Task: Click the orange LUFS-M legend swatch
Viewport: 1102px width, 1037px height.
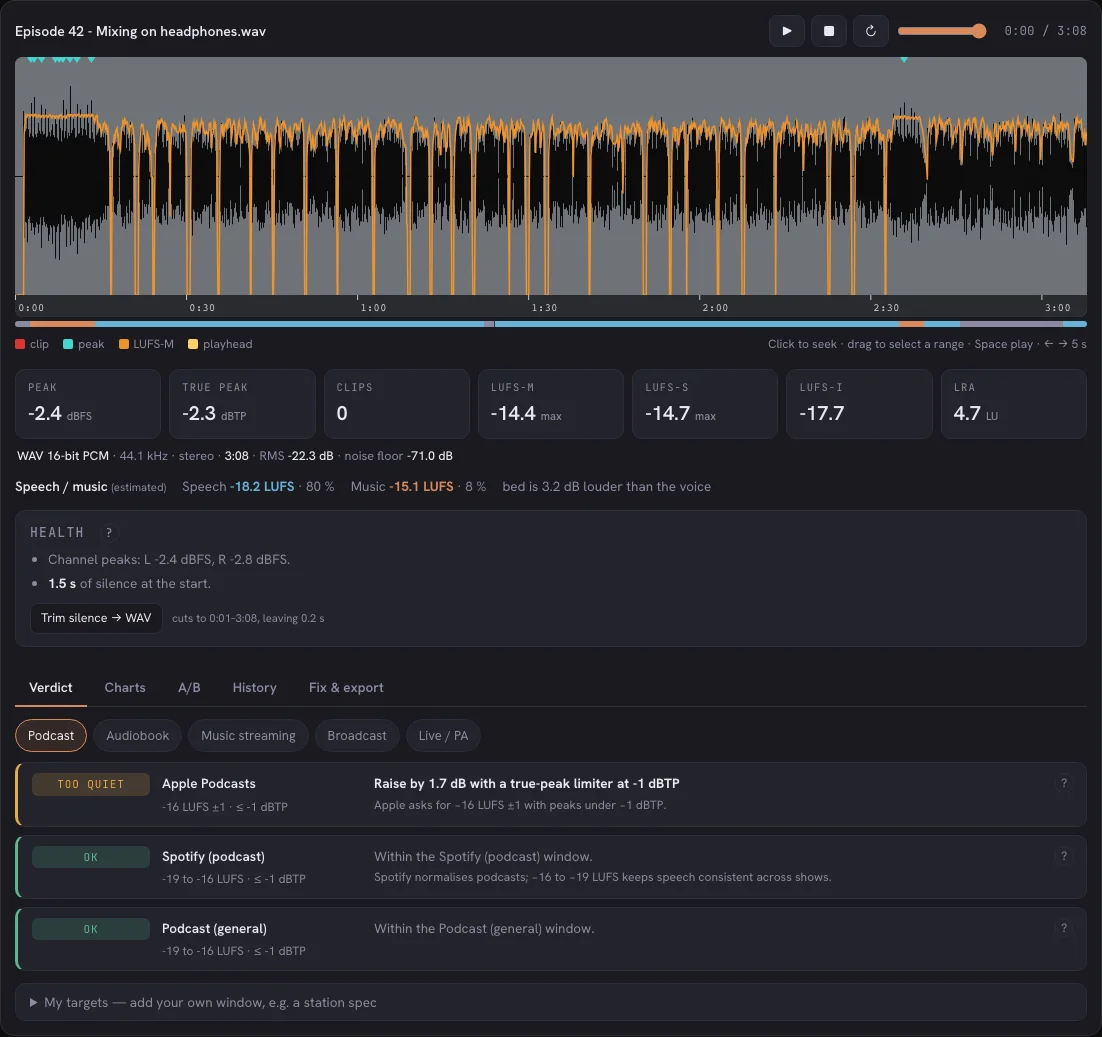Action: [124, 344]
